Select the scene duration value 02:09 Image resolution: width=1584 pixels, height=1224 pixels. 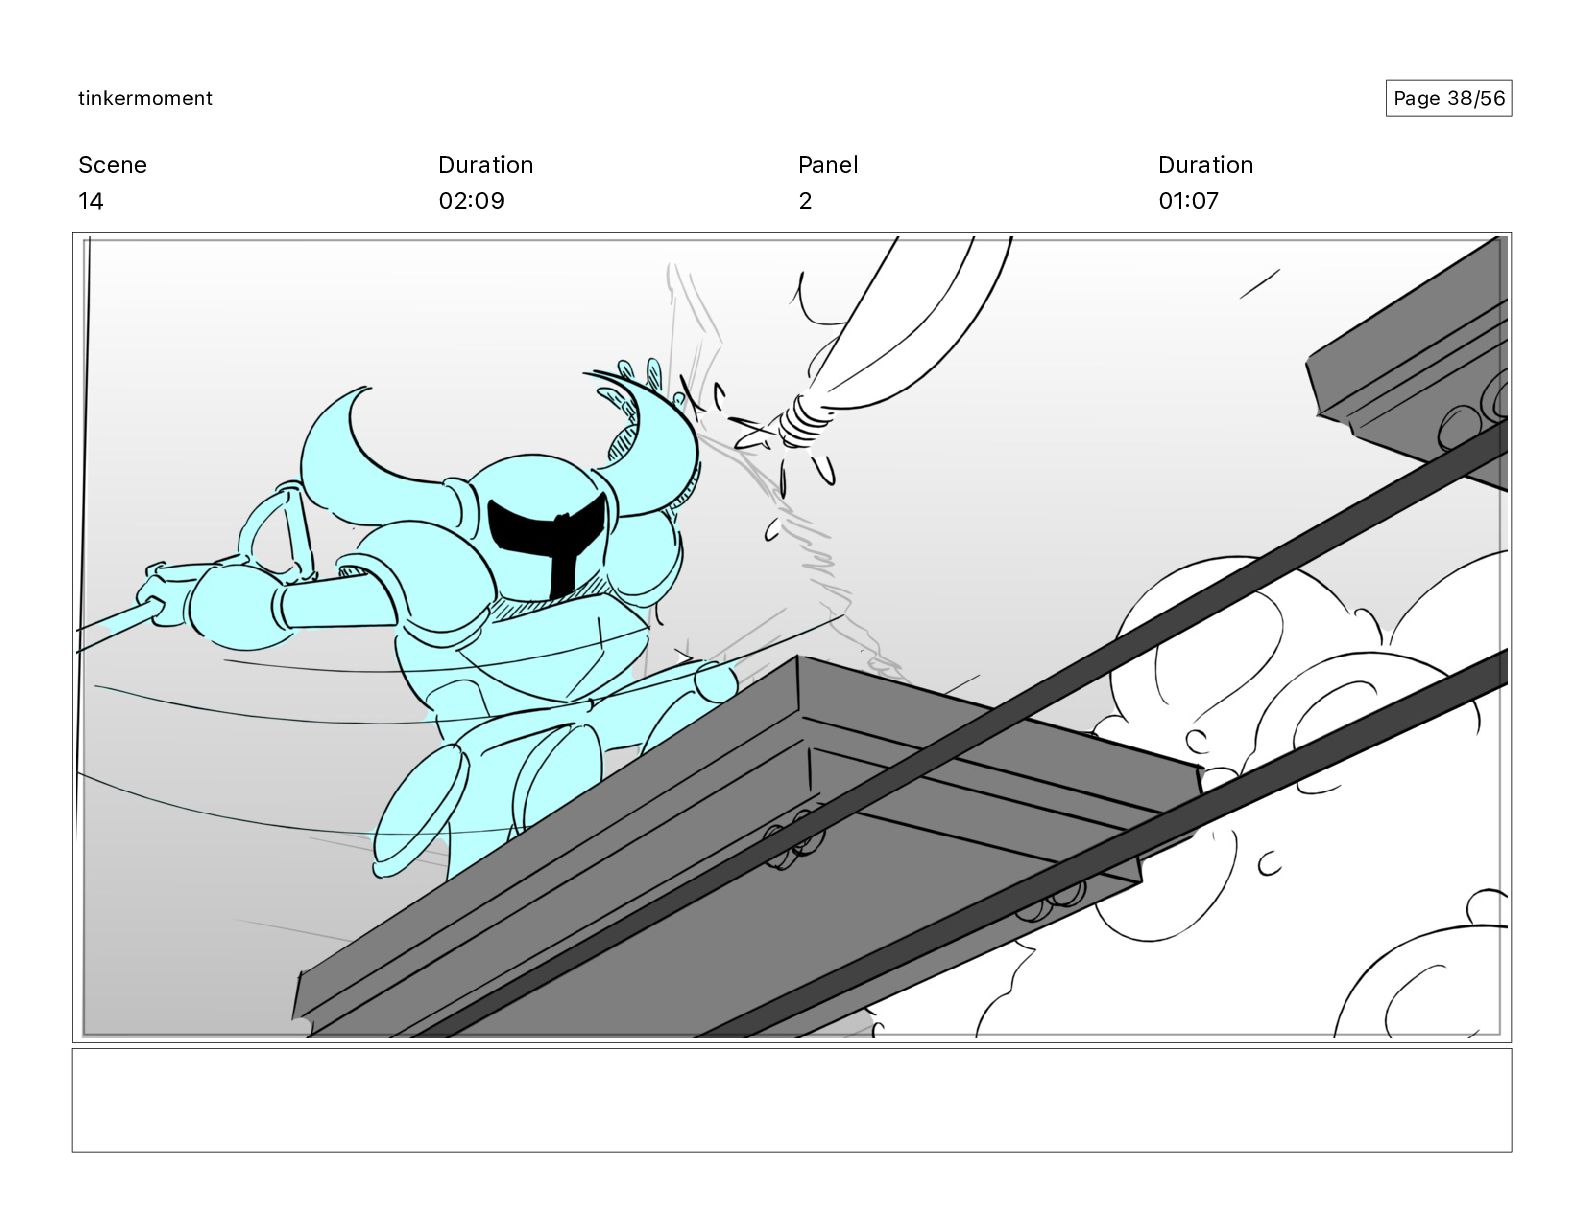pos(471,201)
